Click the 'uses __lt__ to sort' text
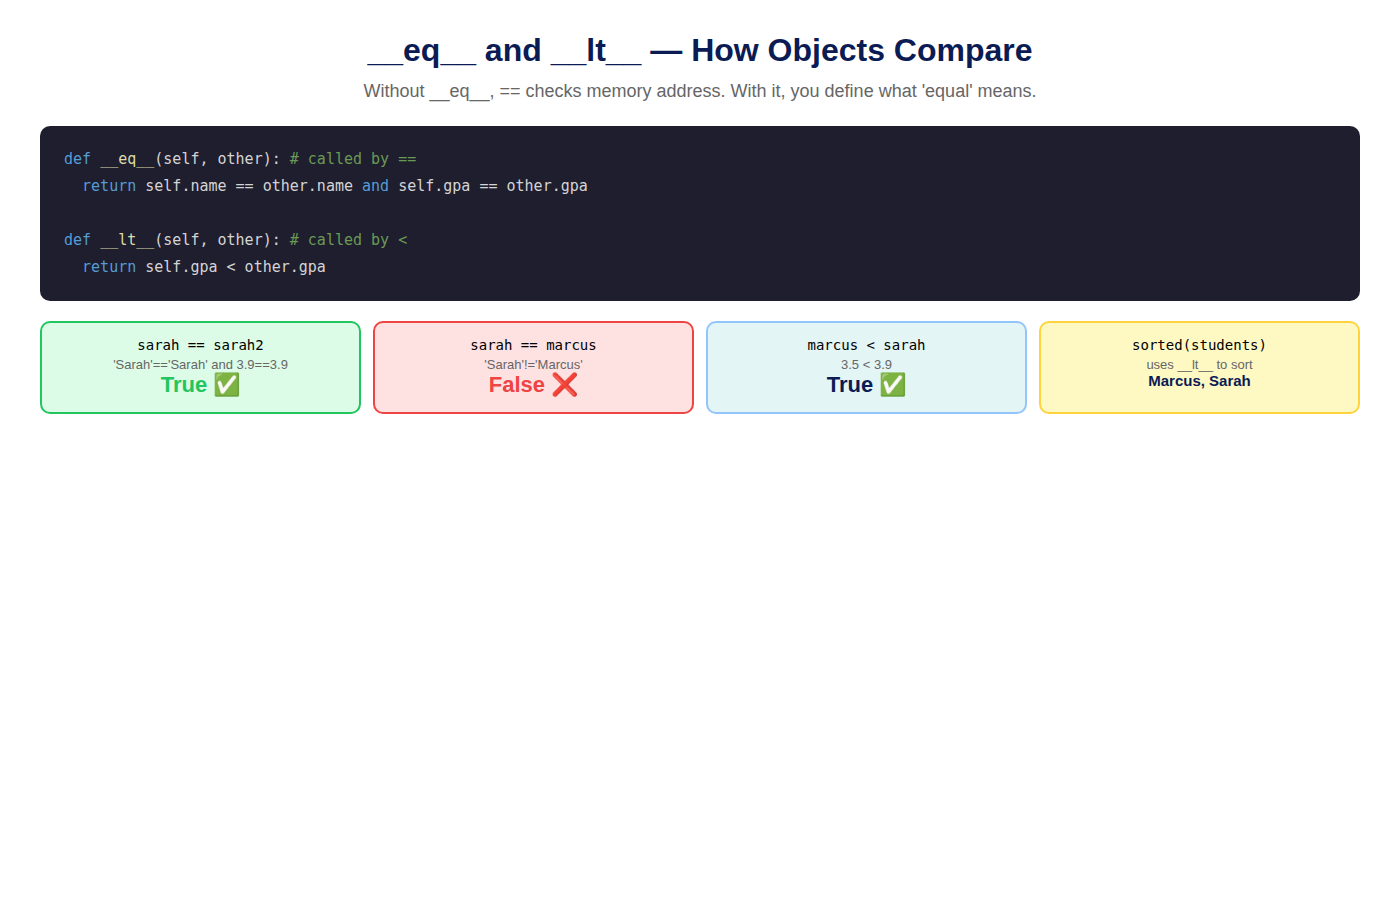The width and height of the screenshot is (1400, 900). (1199, 365)
